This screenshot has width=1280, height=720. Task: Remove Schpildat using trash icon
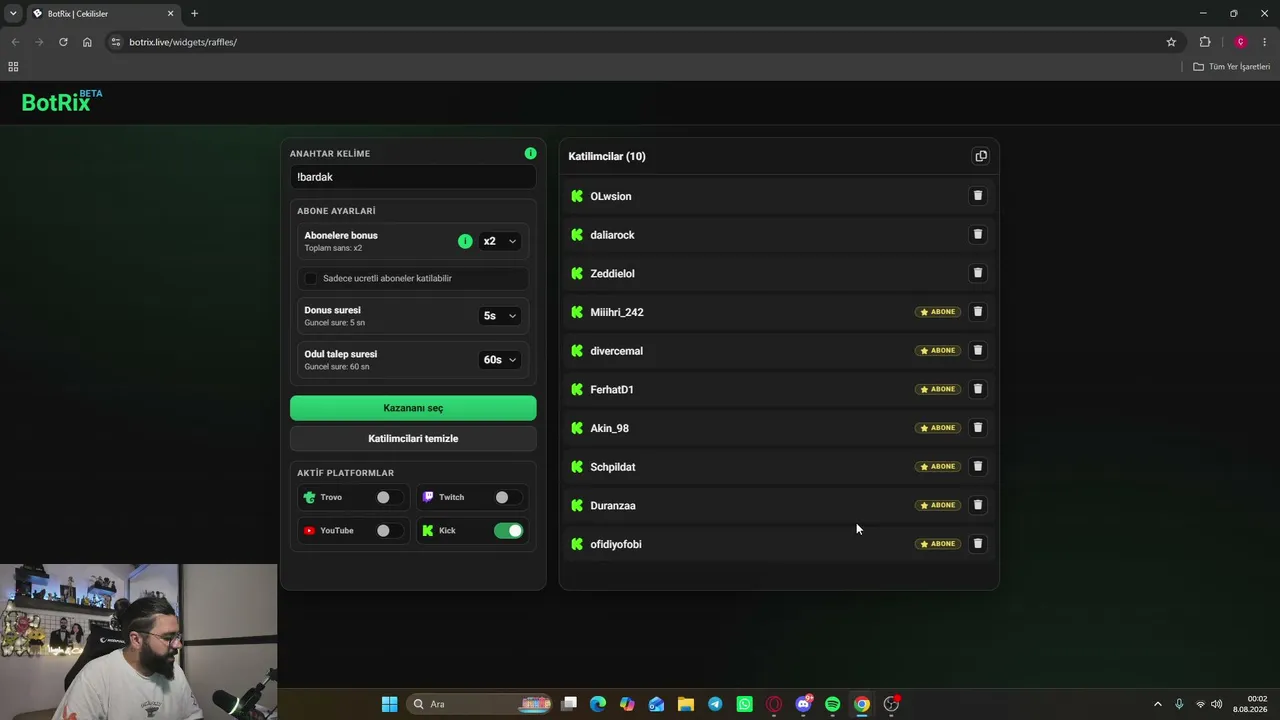coord(978,466)
